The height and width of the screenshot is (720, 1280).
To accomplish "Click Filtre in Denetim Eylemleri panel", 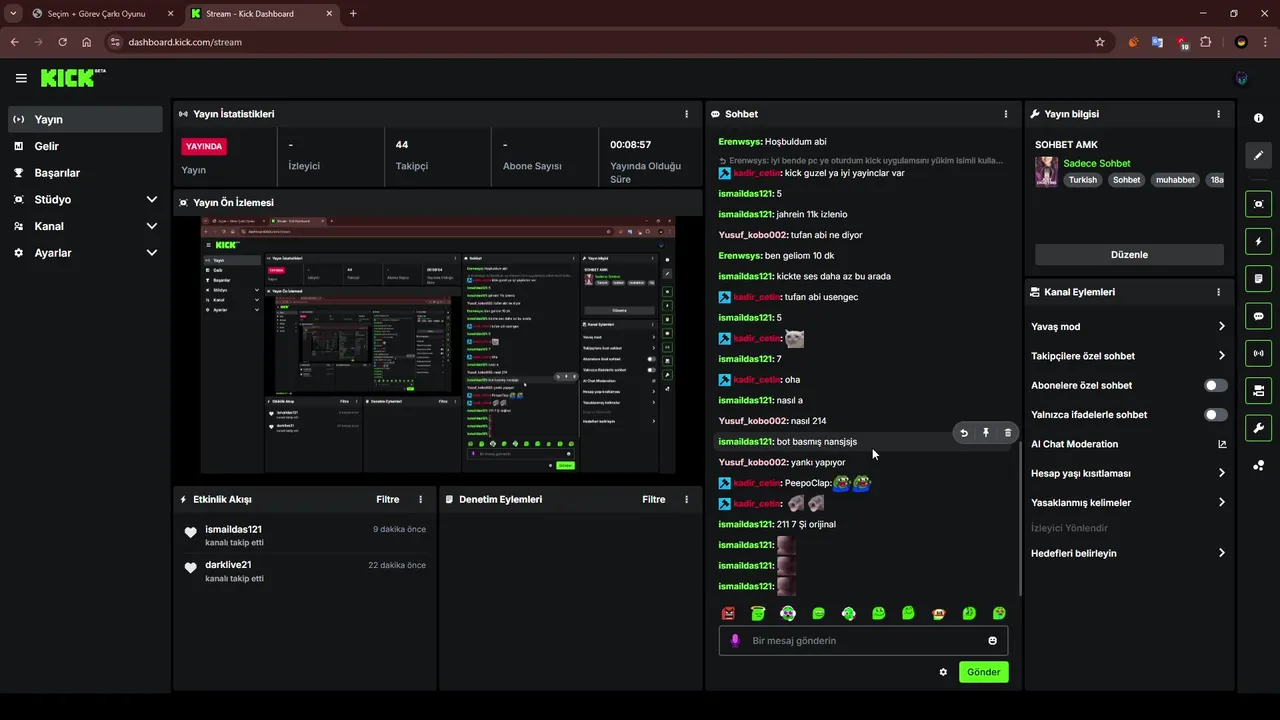I will click(654, 499).
